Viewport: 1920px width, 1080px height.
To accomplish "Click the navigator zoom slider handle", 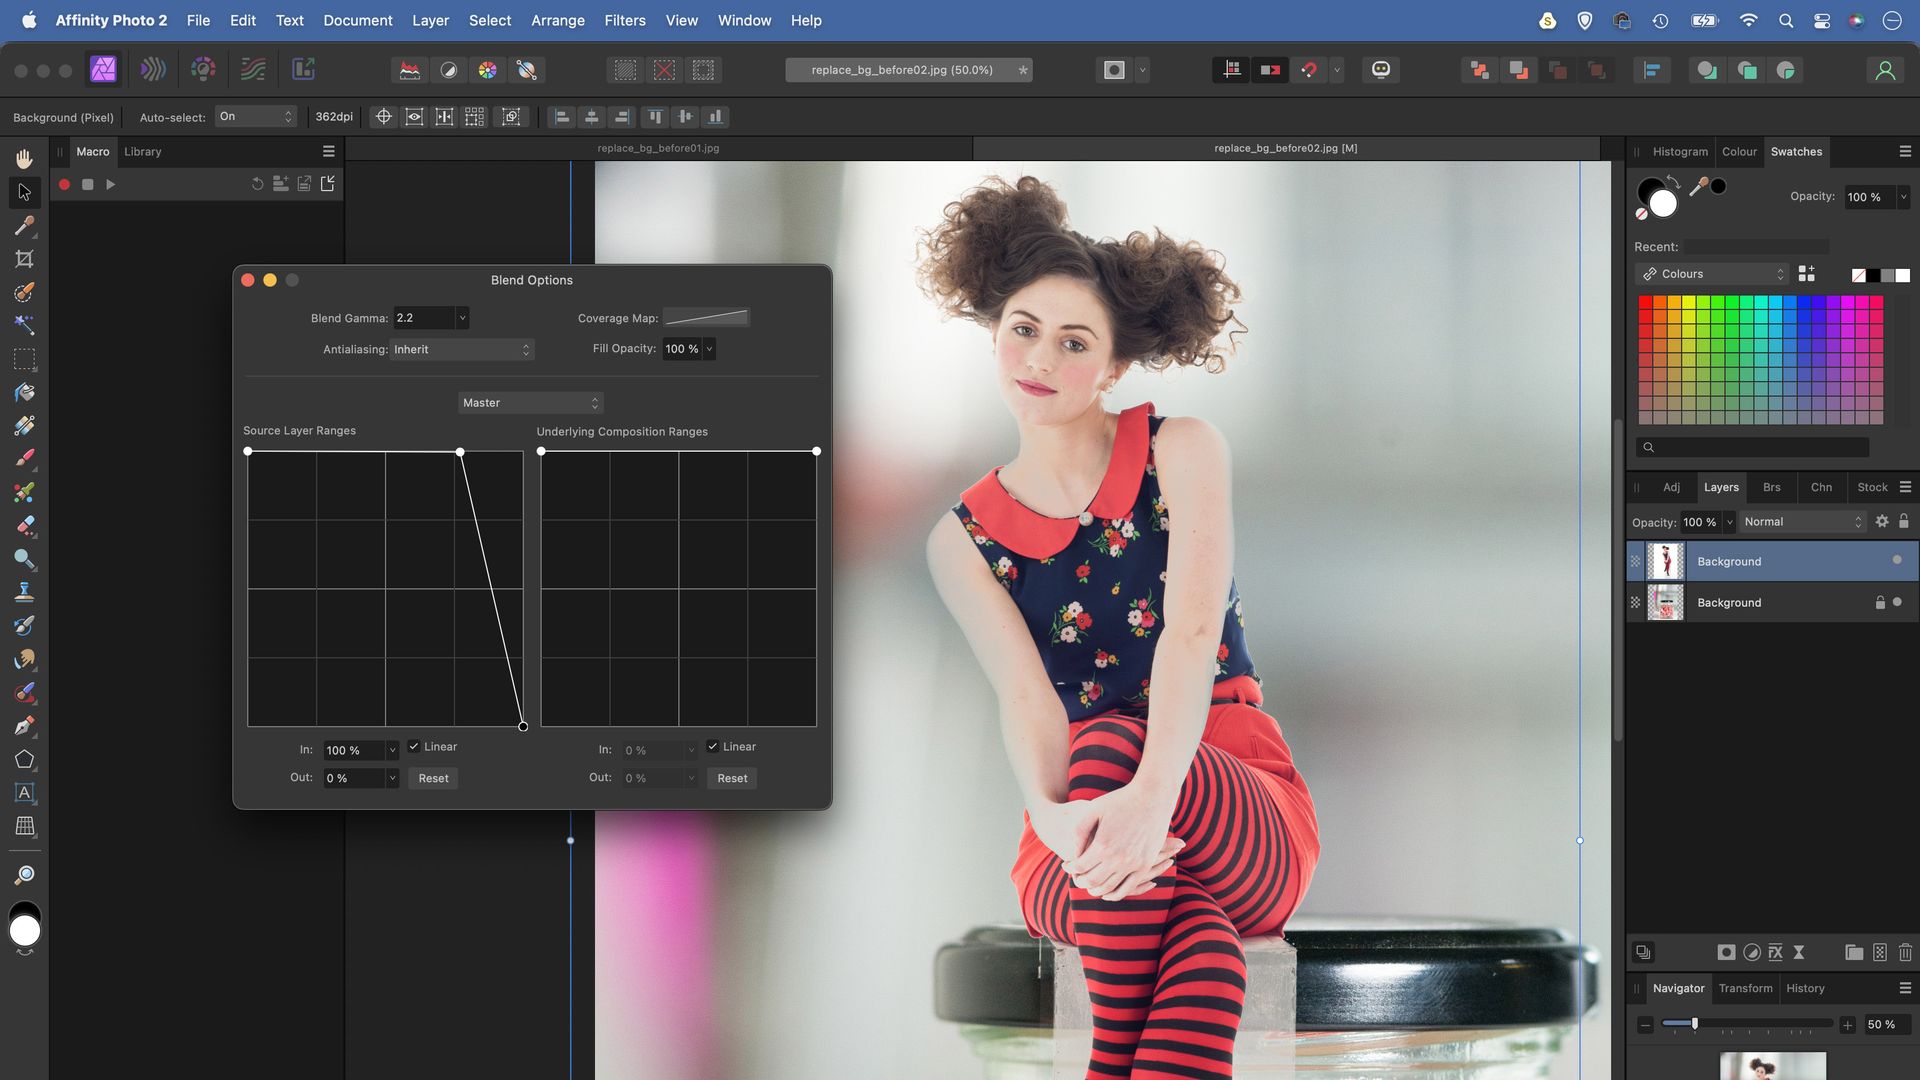I will click(x=1694, y=1024).
